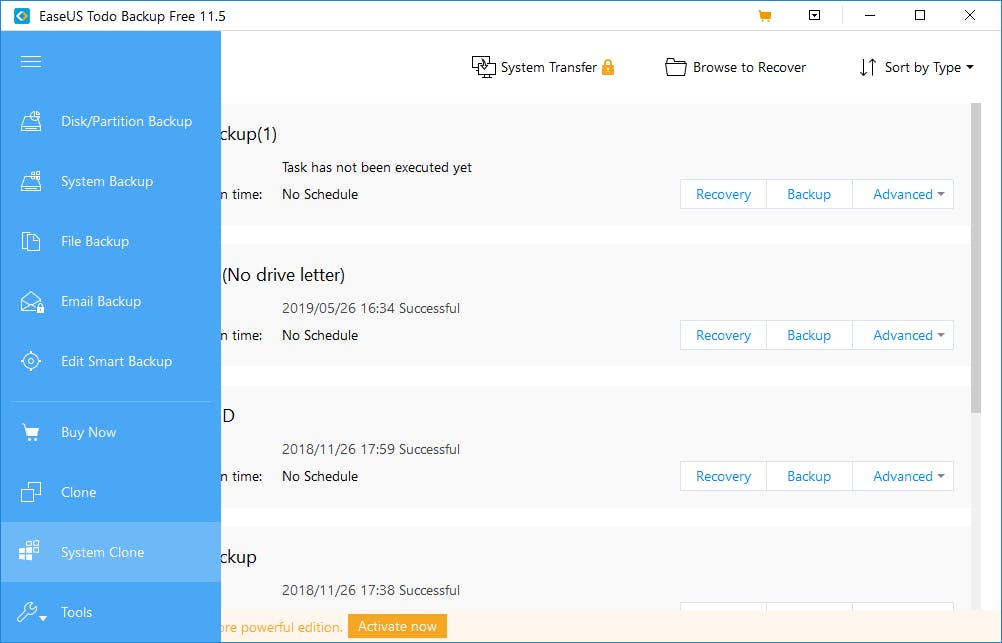Click Browse to Recover label
Screen dimensions: 1002x643
(750, 67)
